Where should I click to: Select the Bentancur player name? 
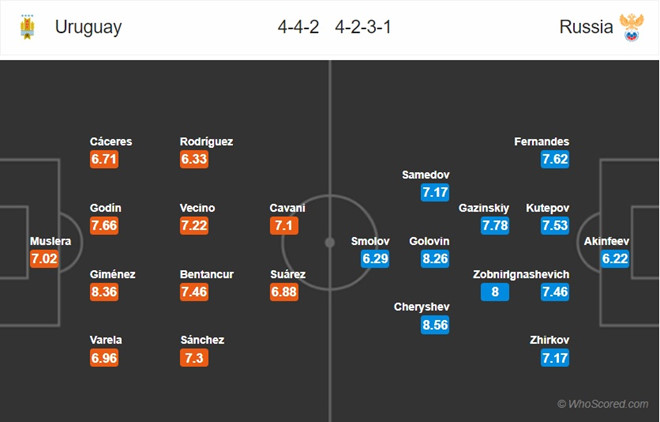[207, 274]
